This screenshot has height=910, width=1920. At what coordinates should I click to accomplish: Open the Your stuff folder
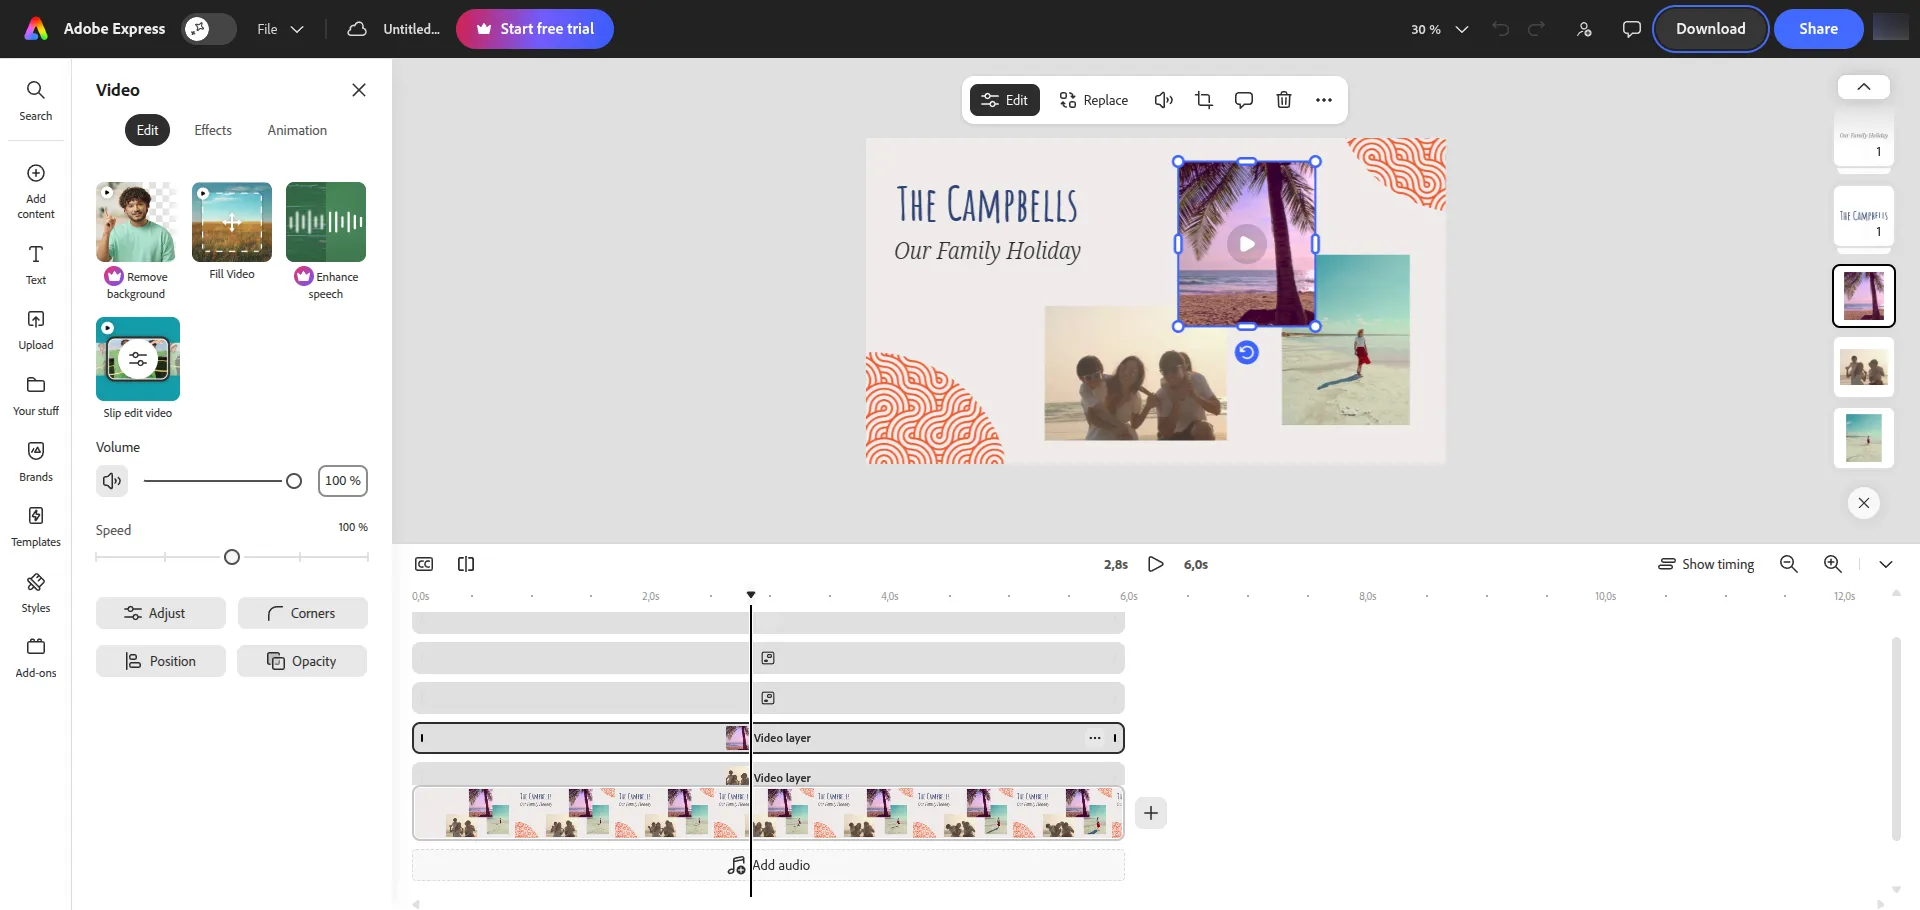click(35, 396)
